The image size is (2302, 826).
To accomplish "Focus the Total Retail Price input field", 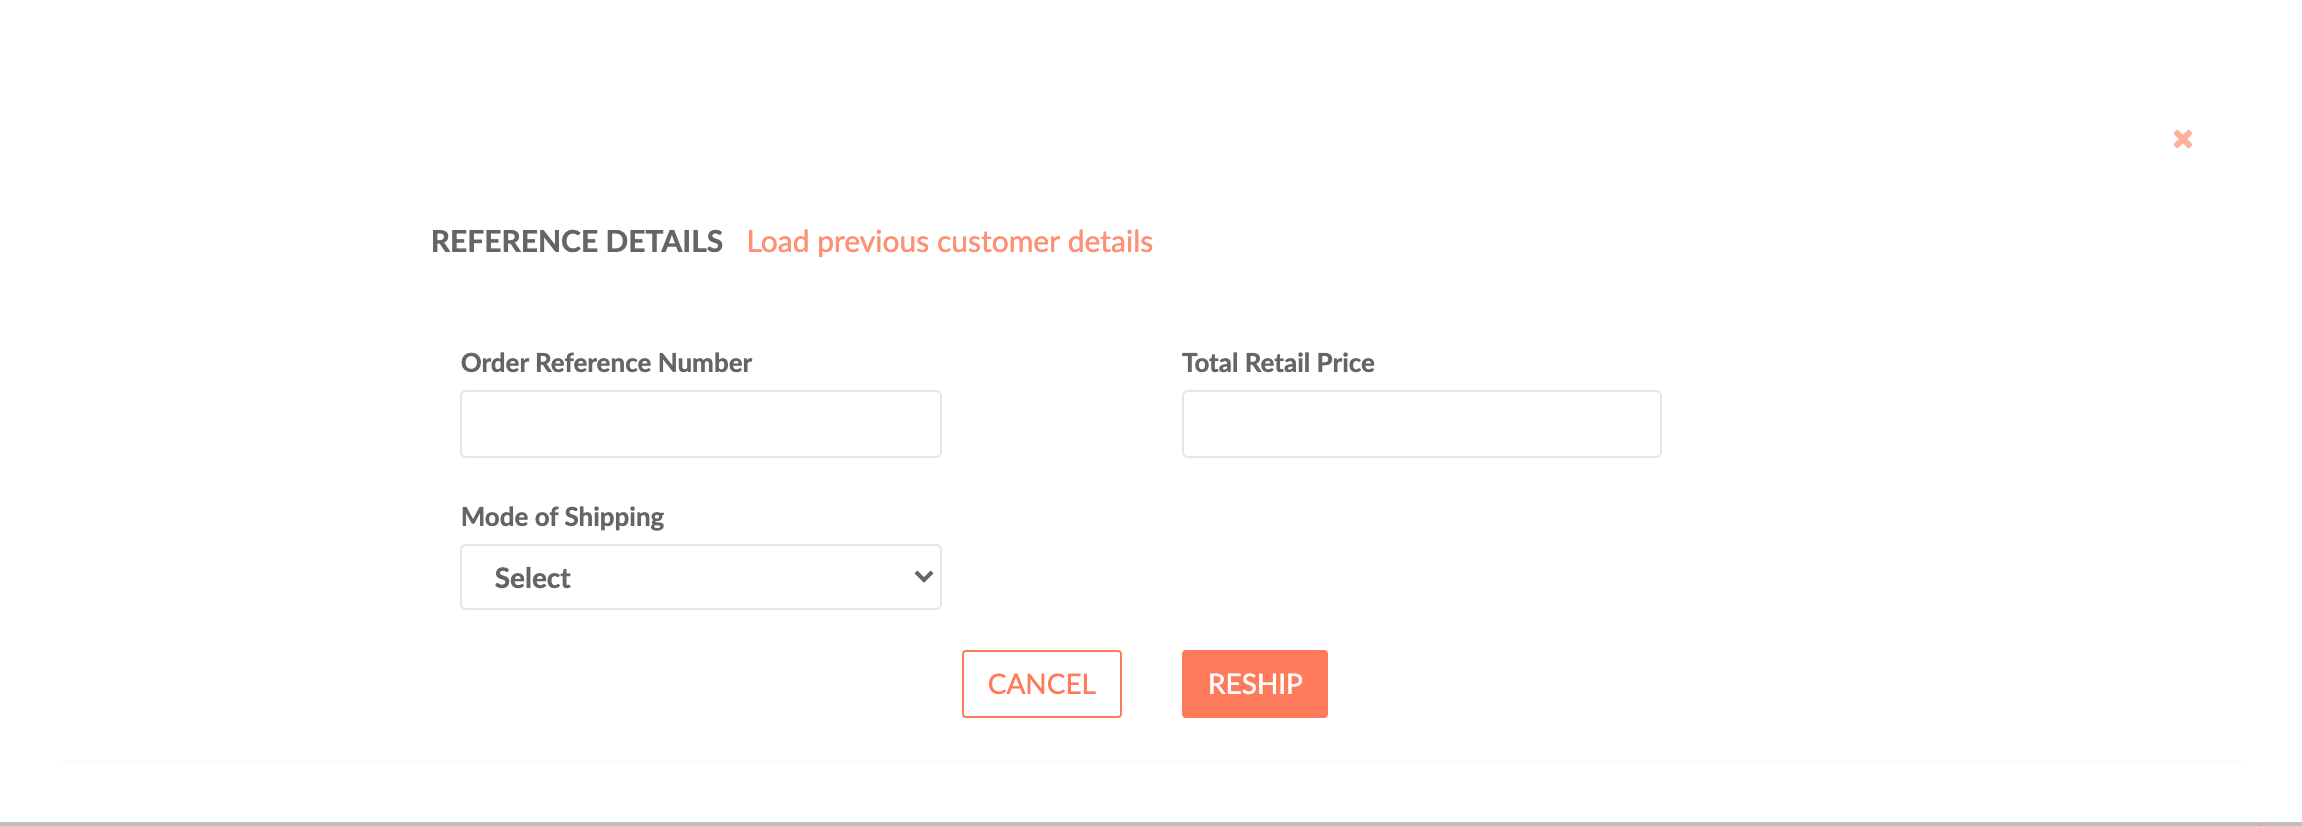I will pyautogui.click(x=1421, y=424).
